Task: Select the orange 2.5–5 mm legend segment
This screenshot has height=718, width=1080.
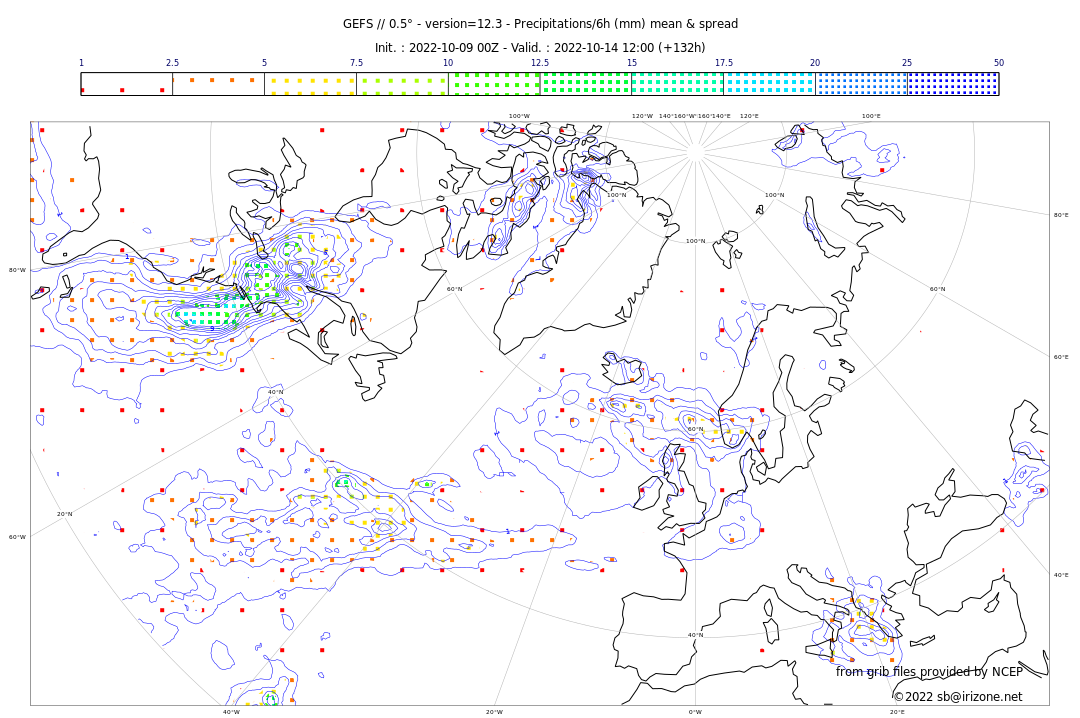Action: (218, 84)
